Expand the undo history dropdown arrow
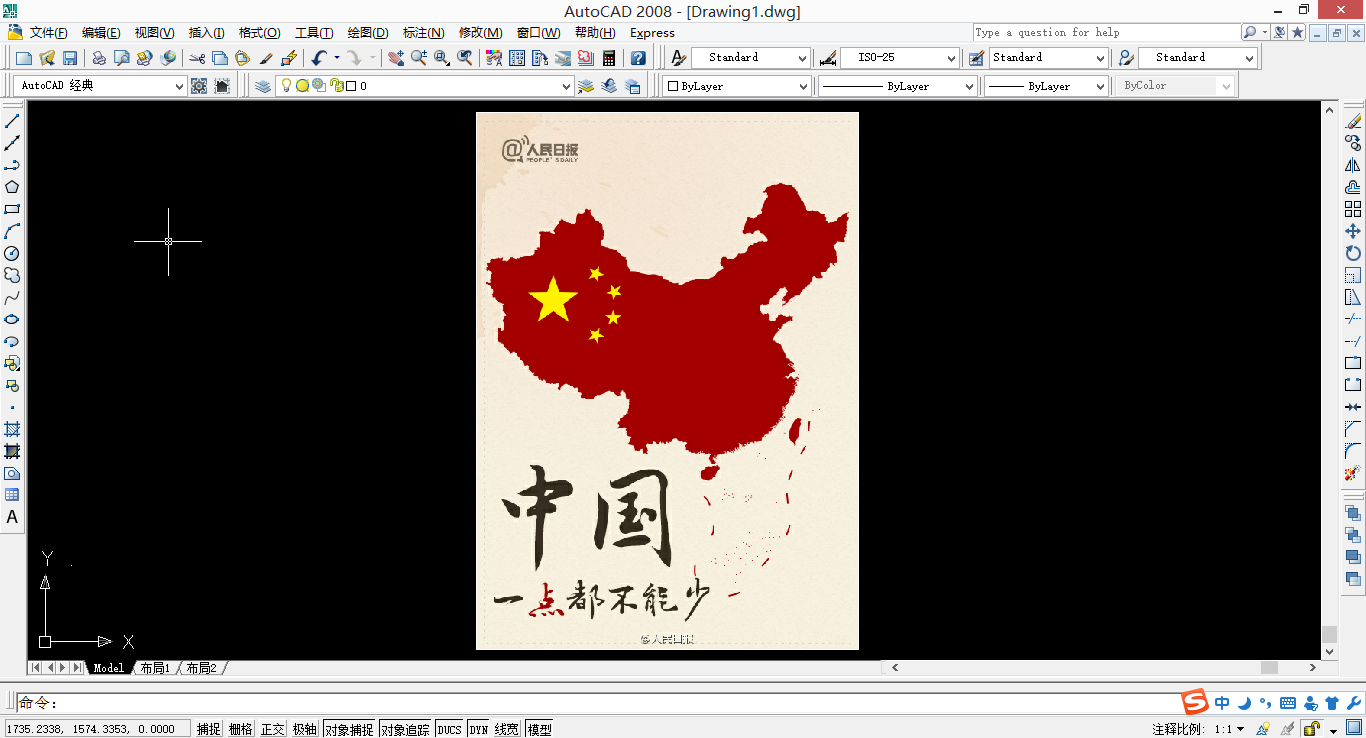Screen dimensions: 1366x738 pyautogui.click(x=337, y=58)
